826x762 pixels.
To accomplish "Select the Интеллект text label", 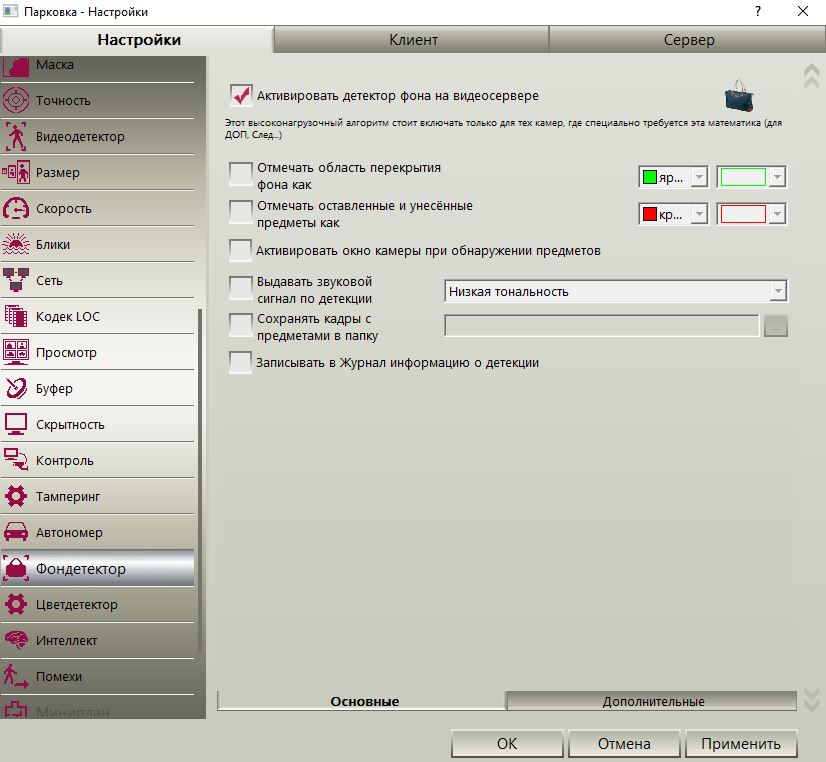I will [66, 640].
